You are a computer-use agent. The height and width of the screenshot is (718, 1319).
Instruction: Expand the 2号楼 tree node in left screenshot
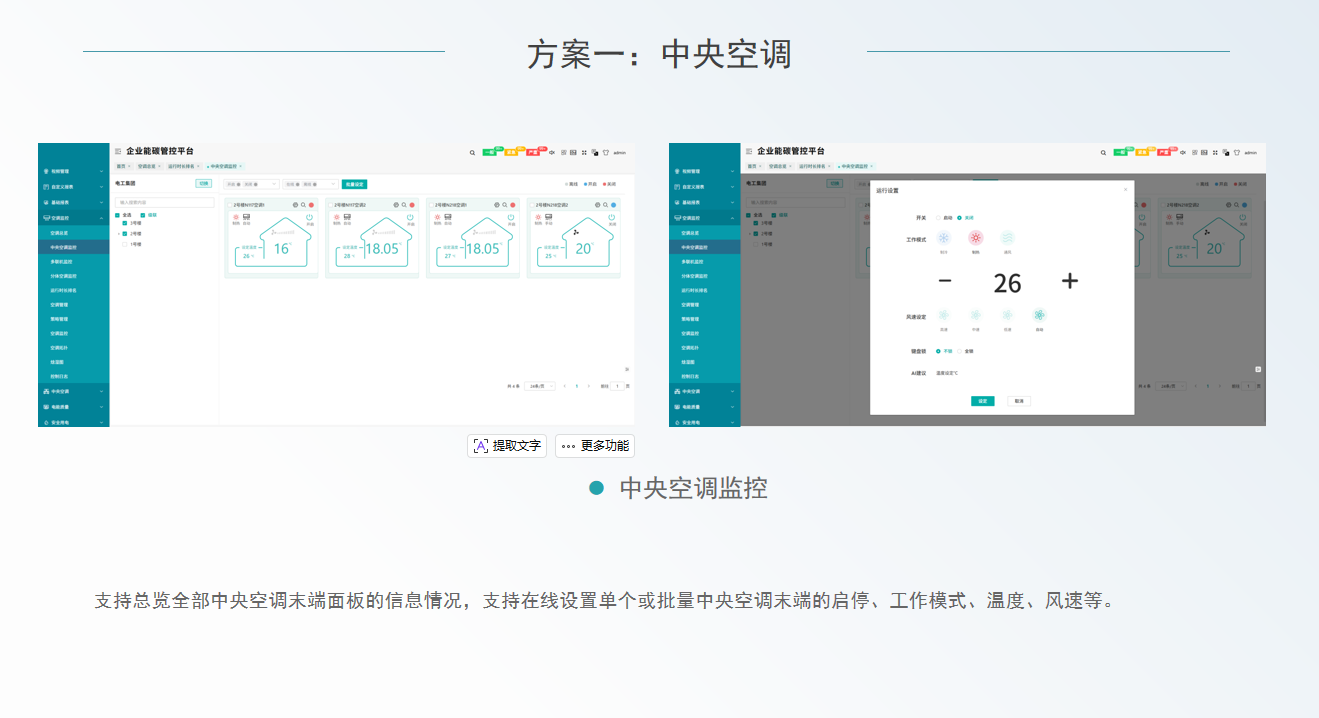(x=118, y=233)
